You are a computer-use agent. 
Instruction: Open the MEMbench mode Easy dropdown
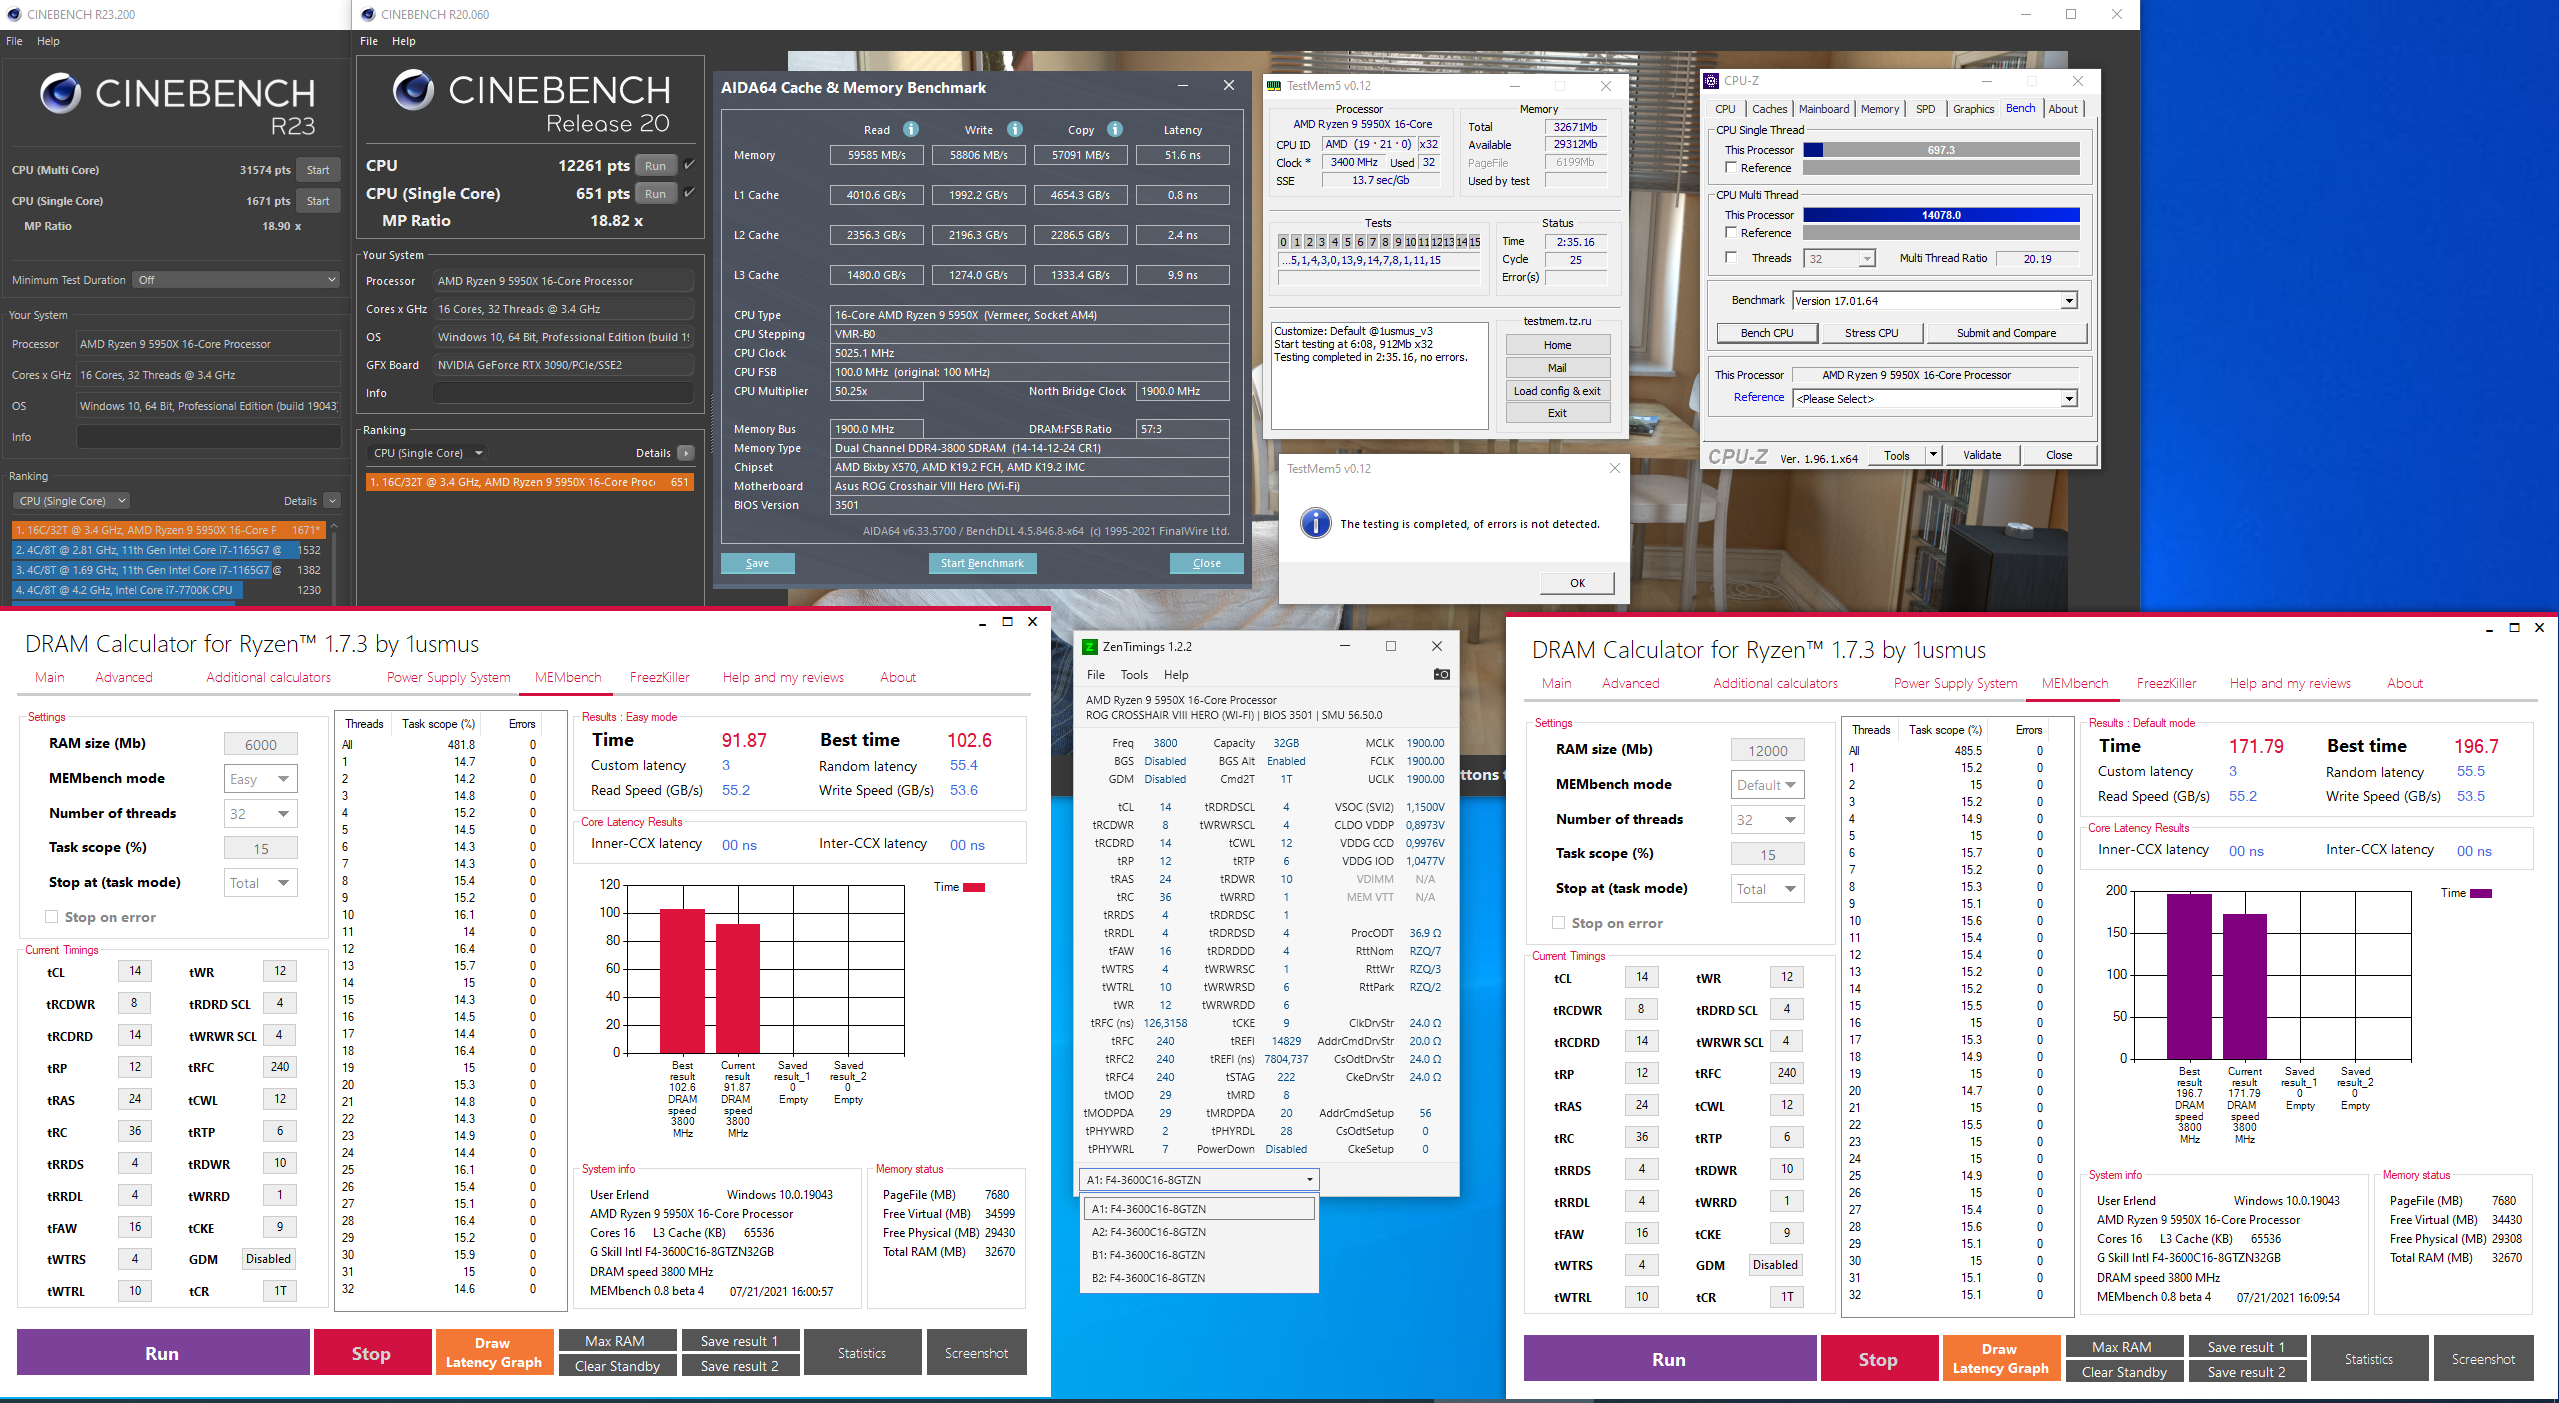click(x=261, y=779)
